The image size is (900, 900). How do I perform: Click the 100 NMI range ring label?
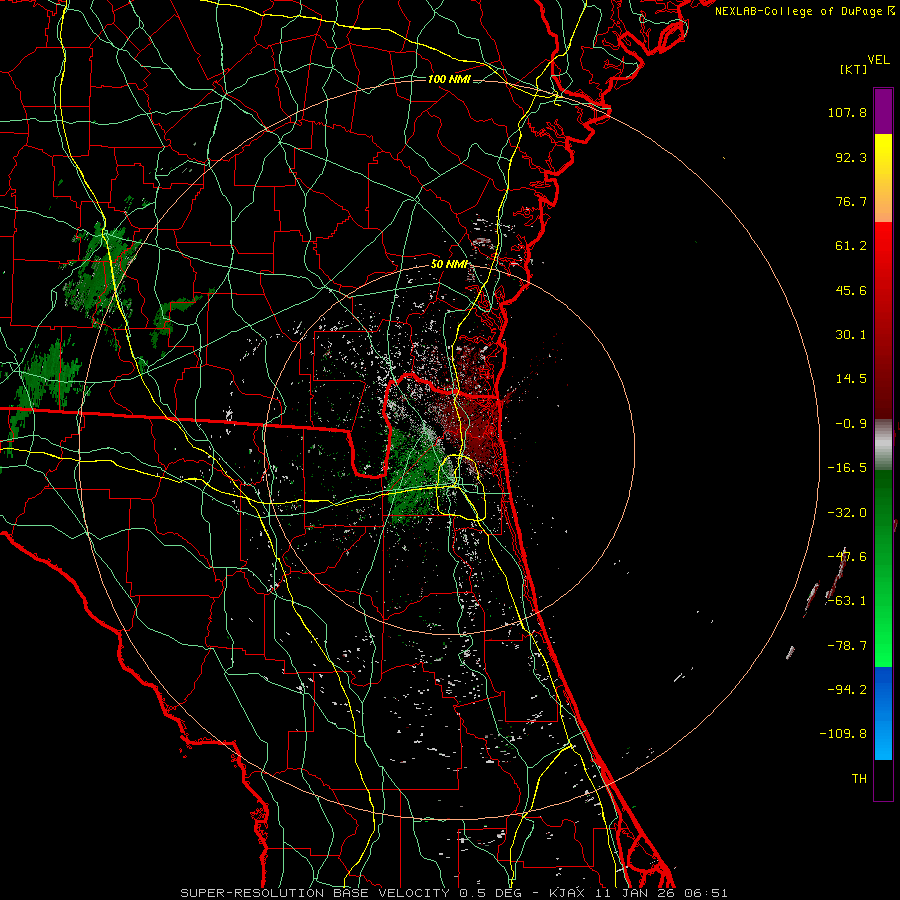click(449, 79)
